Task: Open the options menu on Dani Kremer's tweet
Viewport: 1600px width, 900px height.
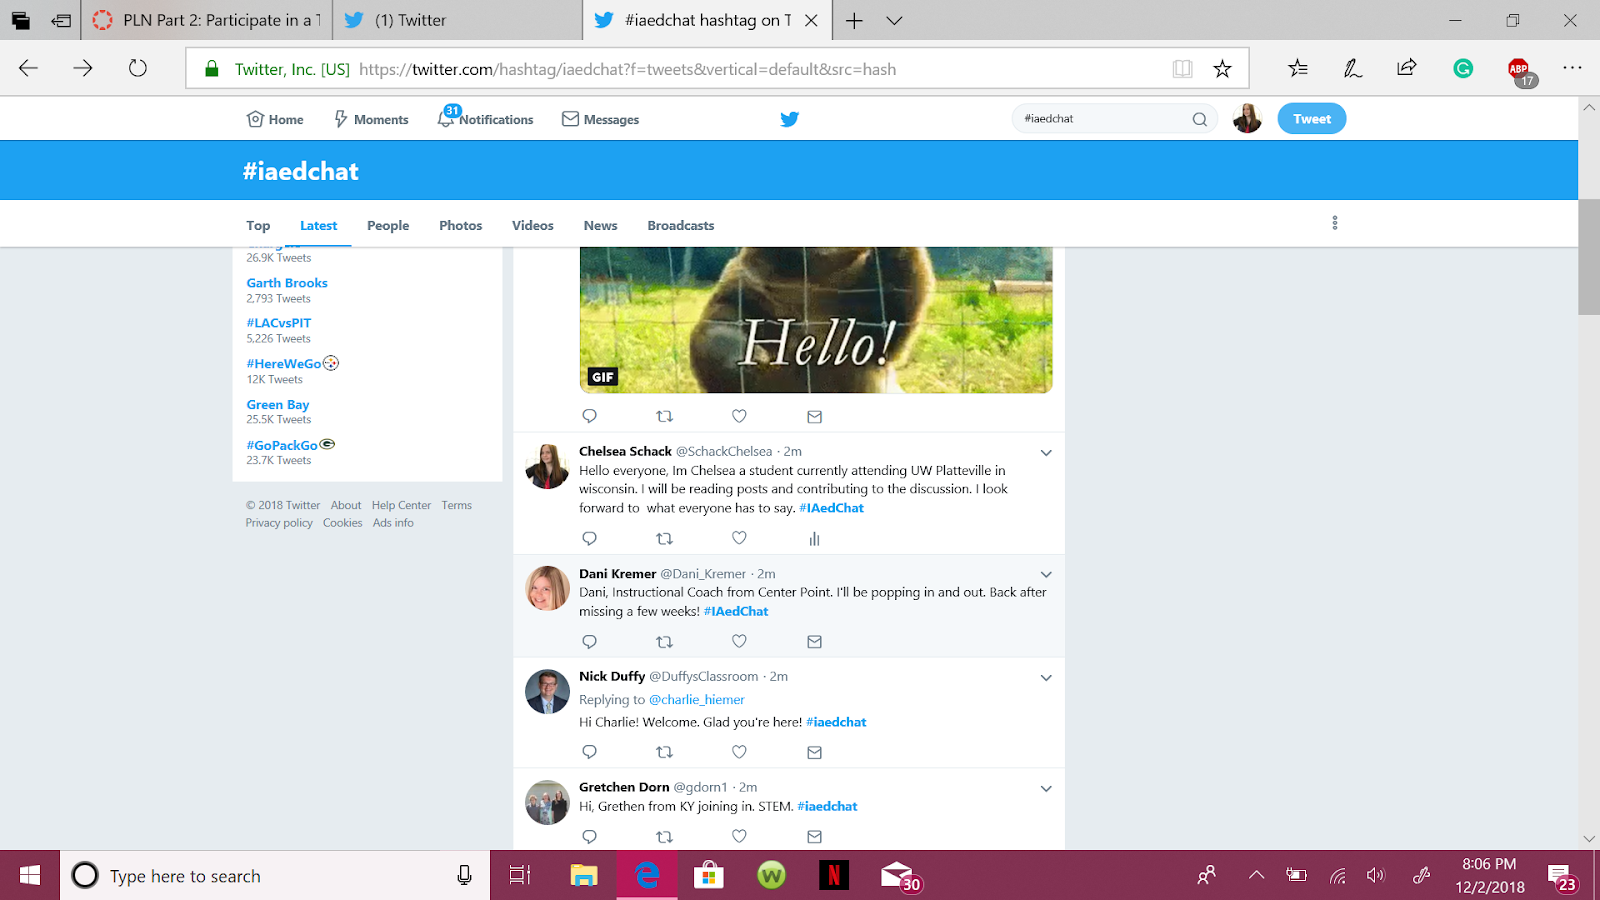Action: (1046, 574)
